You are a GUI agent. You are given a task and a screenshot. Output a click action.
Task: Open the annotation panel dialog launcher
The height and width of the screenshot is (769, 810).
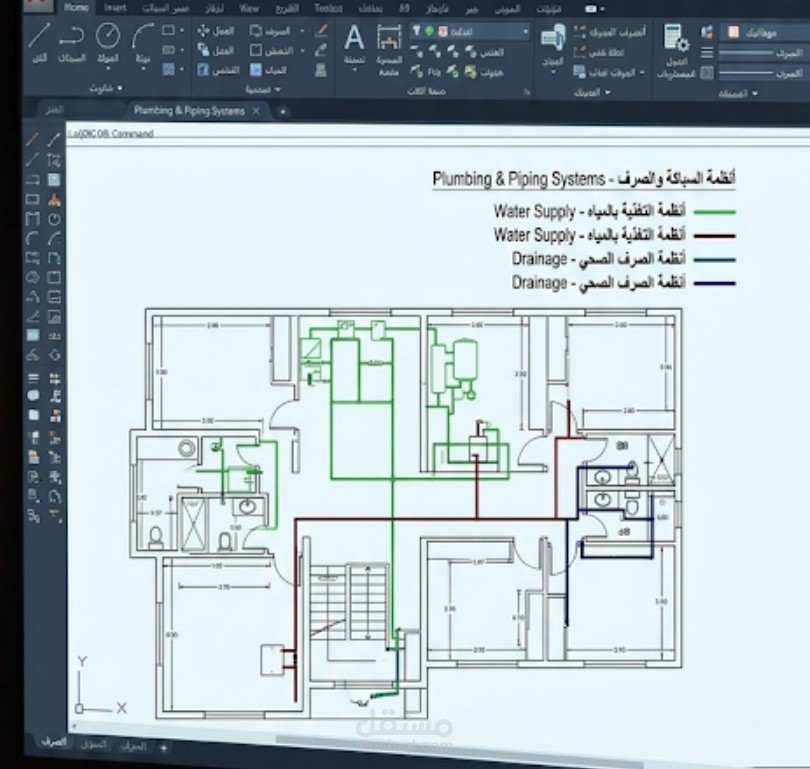pyautogui.click(x=526, y=92)
